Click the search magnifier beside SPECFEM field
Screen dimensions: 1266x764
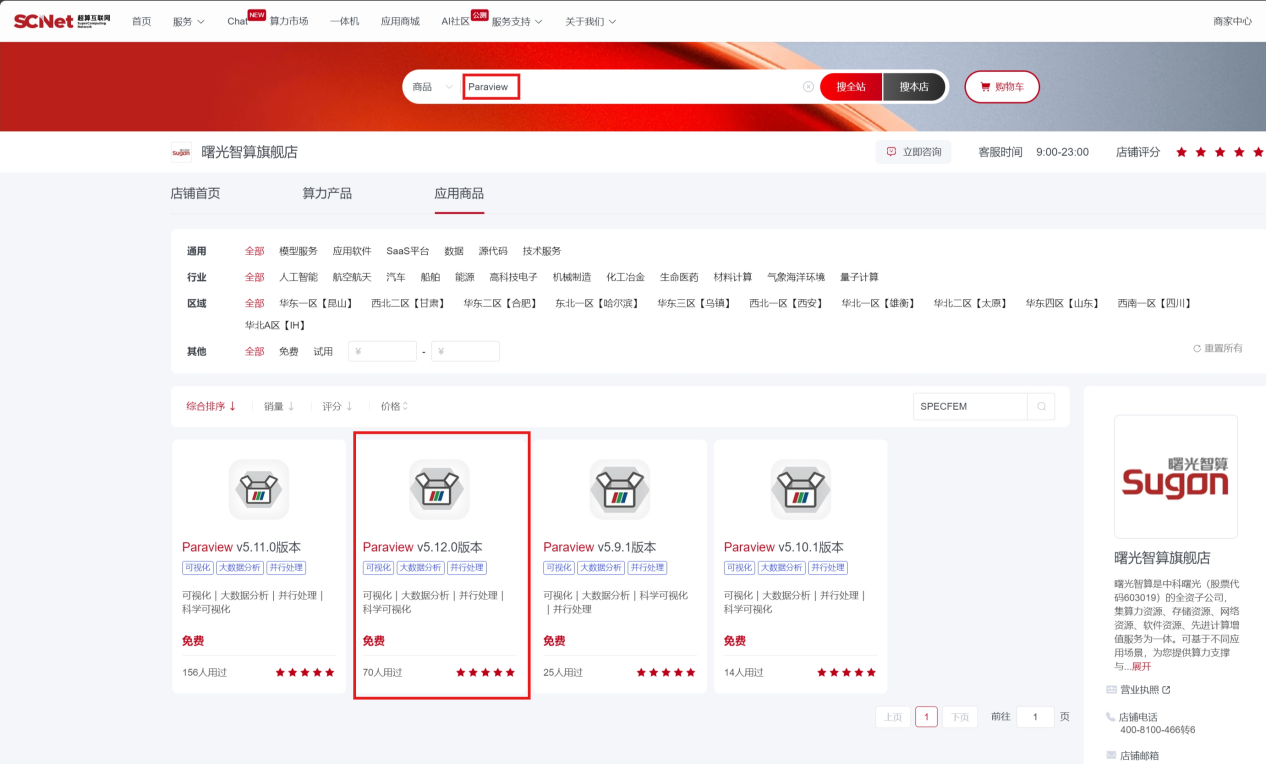tap(1041, 407)
